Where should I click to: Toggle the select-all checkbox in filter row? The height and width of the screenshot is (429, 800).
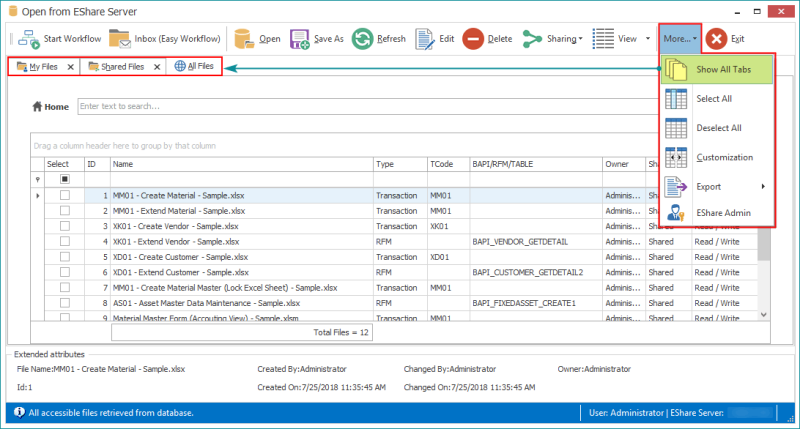[x=65, y=179]
